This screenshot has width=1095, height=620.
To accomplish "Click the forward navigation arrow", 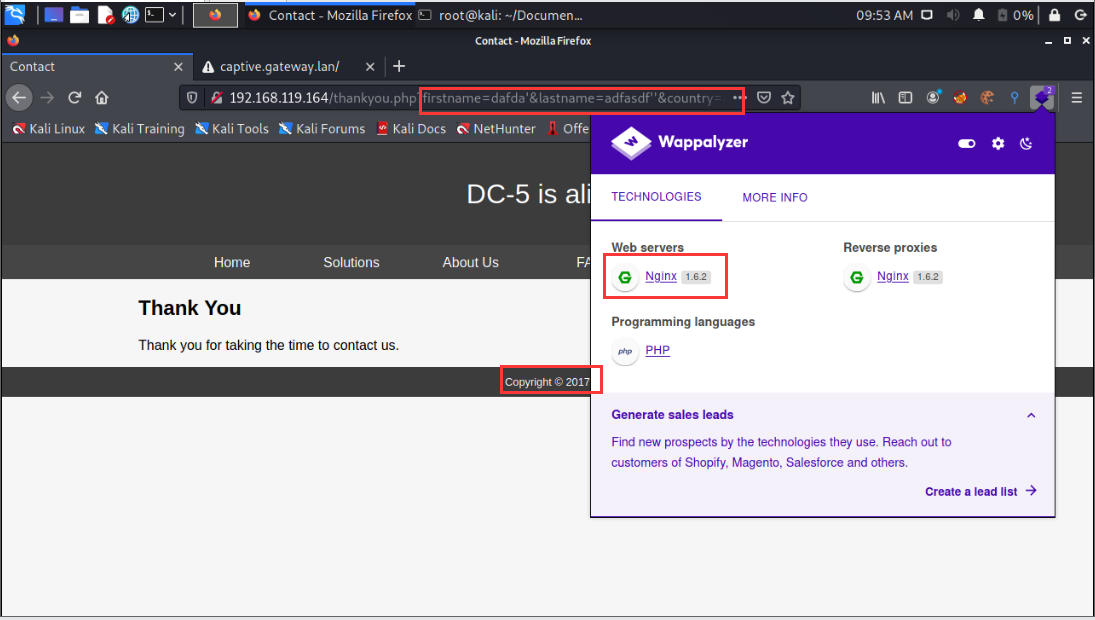I will pos(47,98).
